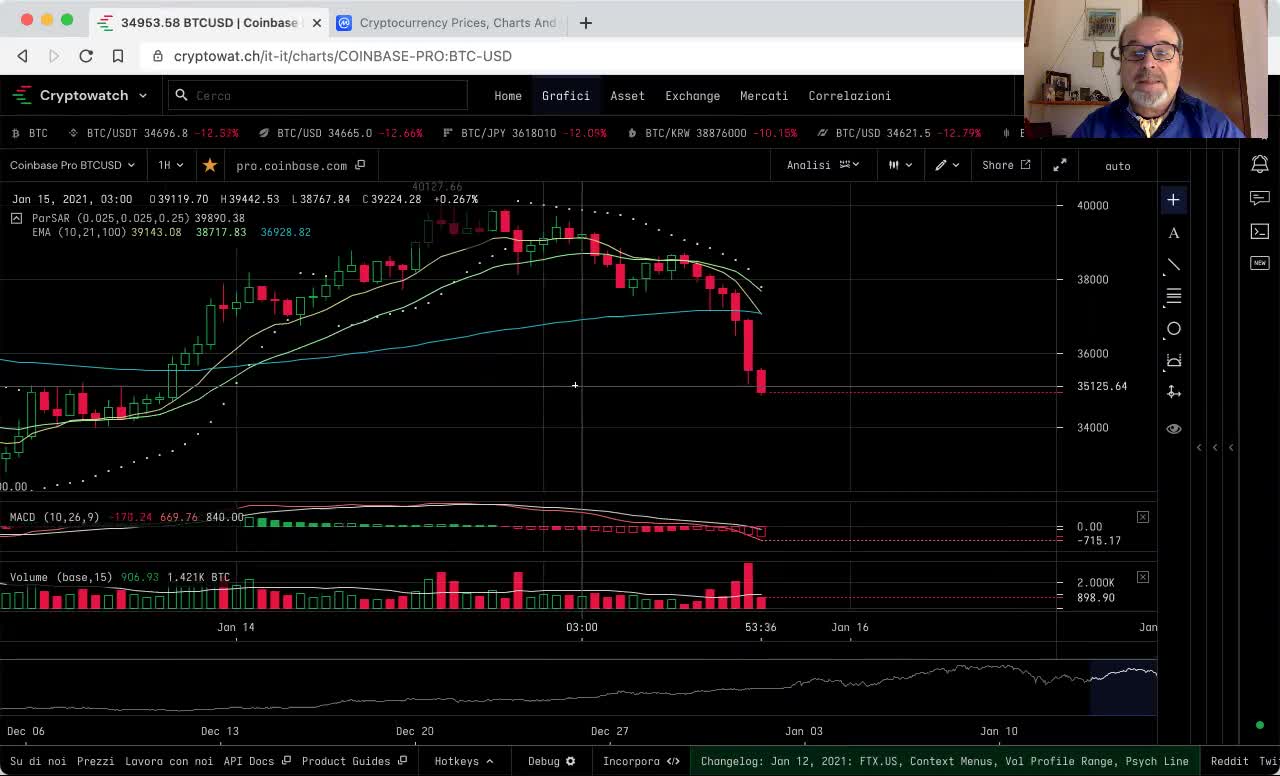Toggle auto price scale

(x=1117, y=166)
